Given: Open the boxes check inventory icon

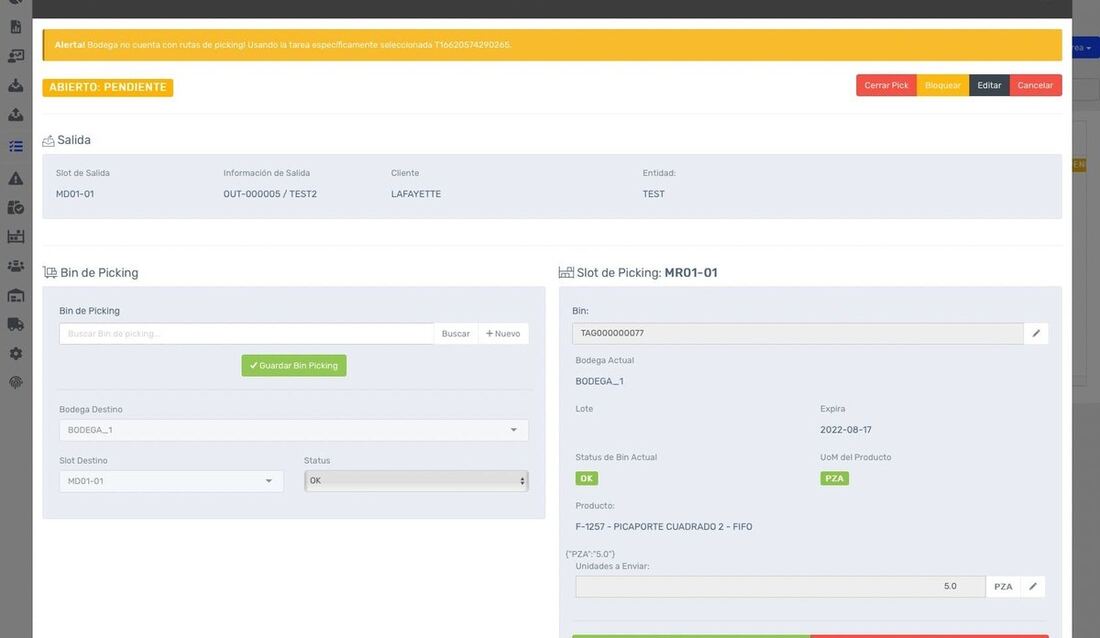Looking at the screenshot, I should (x=15, y=208).
